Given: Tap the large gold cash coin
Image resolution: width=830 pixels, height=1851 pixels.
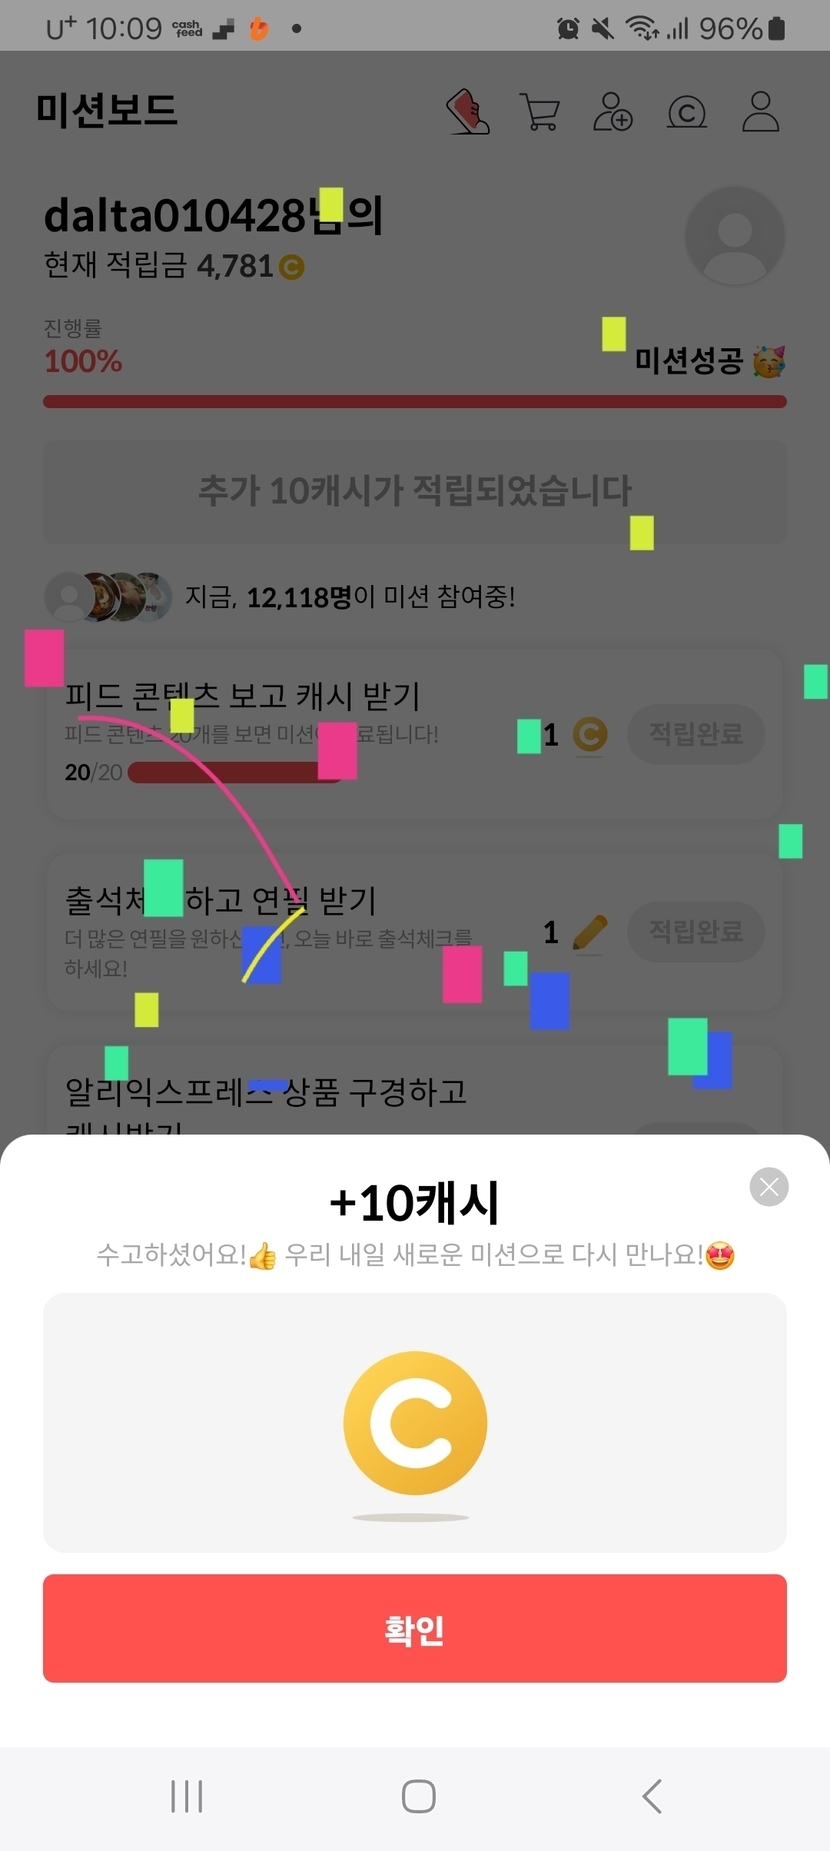Looking at the screenshot, I should (415, 1422).
